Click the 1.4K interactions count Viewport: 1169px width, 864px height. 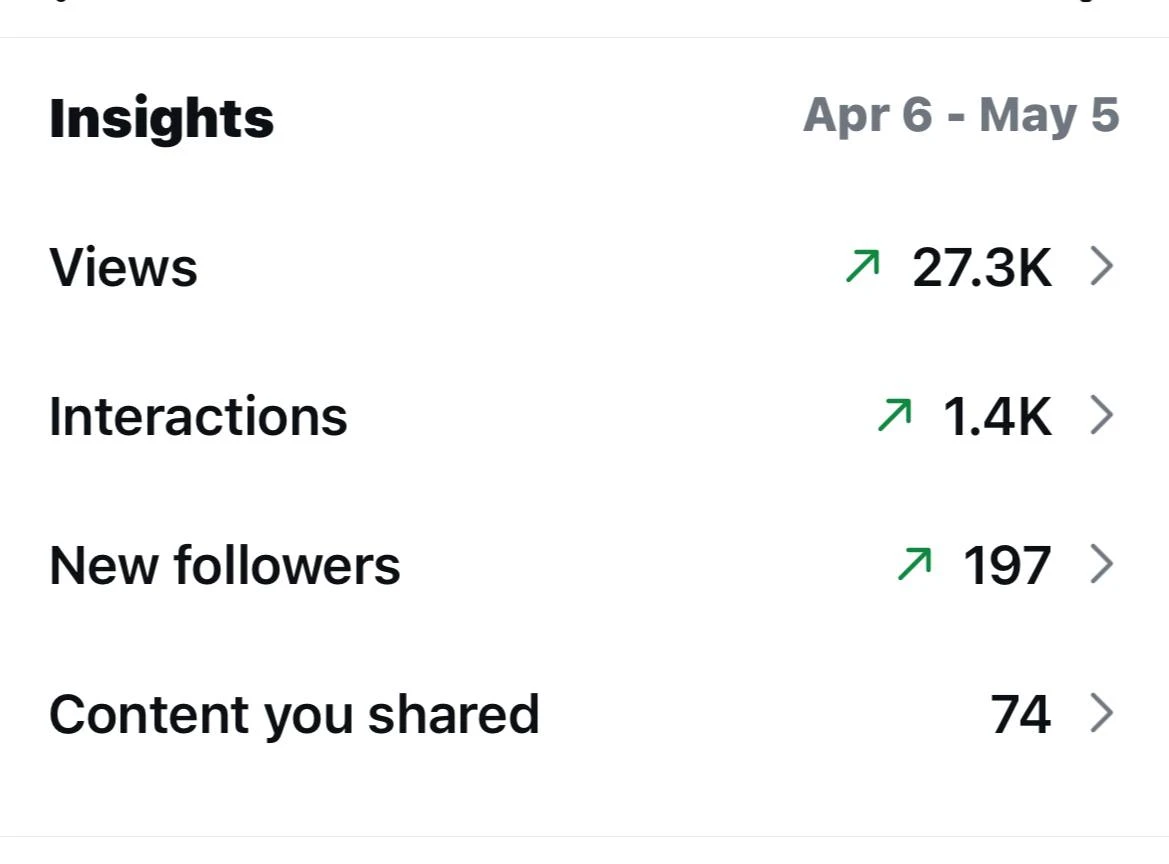pyautogui.click(x=998, y=416)
